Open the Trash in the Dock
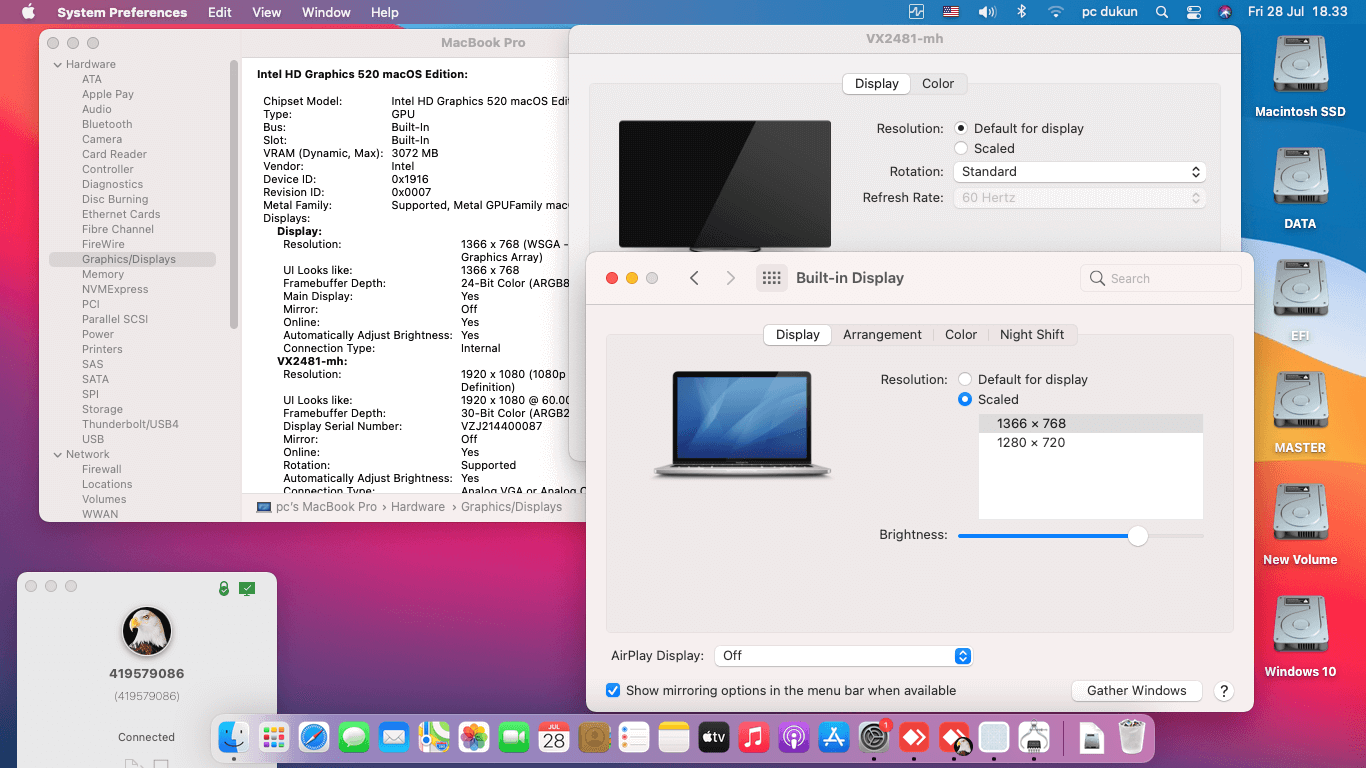Viewport: 1366px width, 768px height. coord(1132,738)
